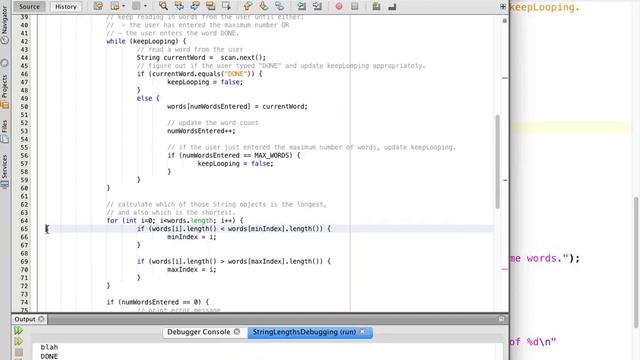Uncomment the selected code lines
Screen dimensions: 640x360
click(x=392, y=6)
